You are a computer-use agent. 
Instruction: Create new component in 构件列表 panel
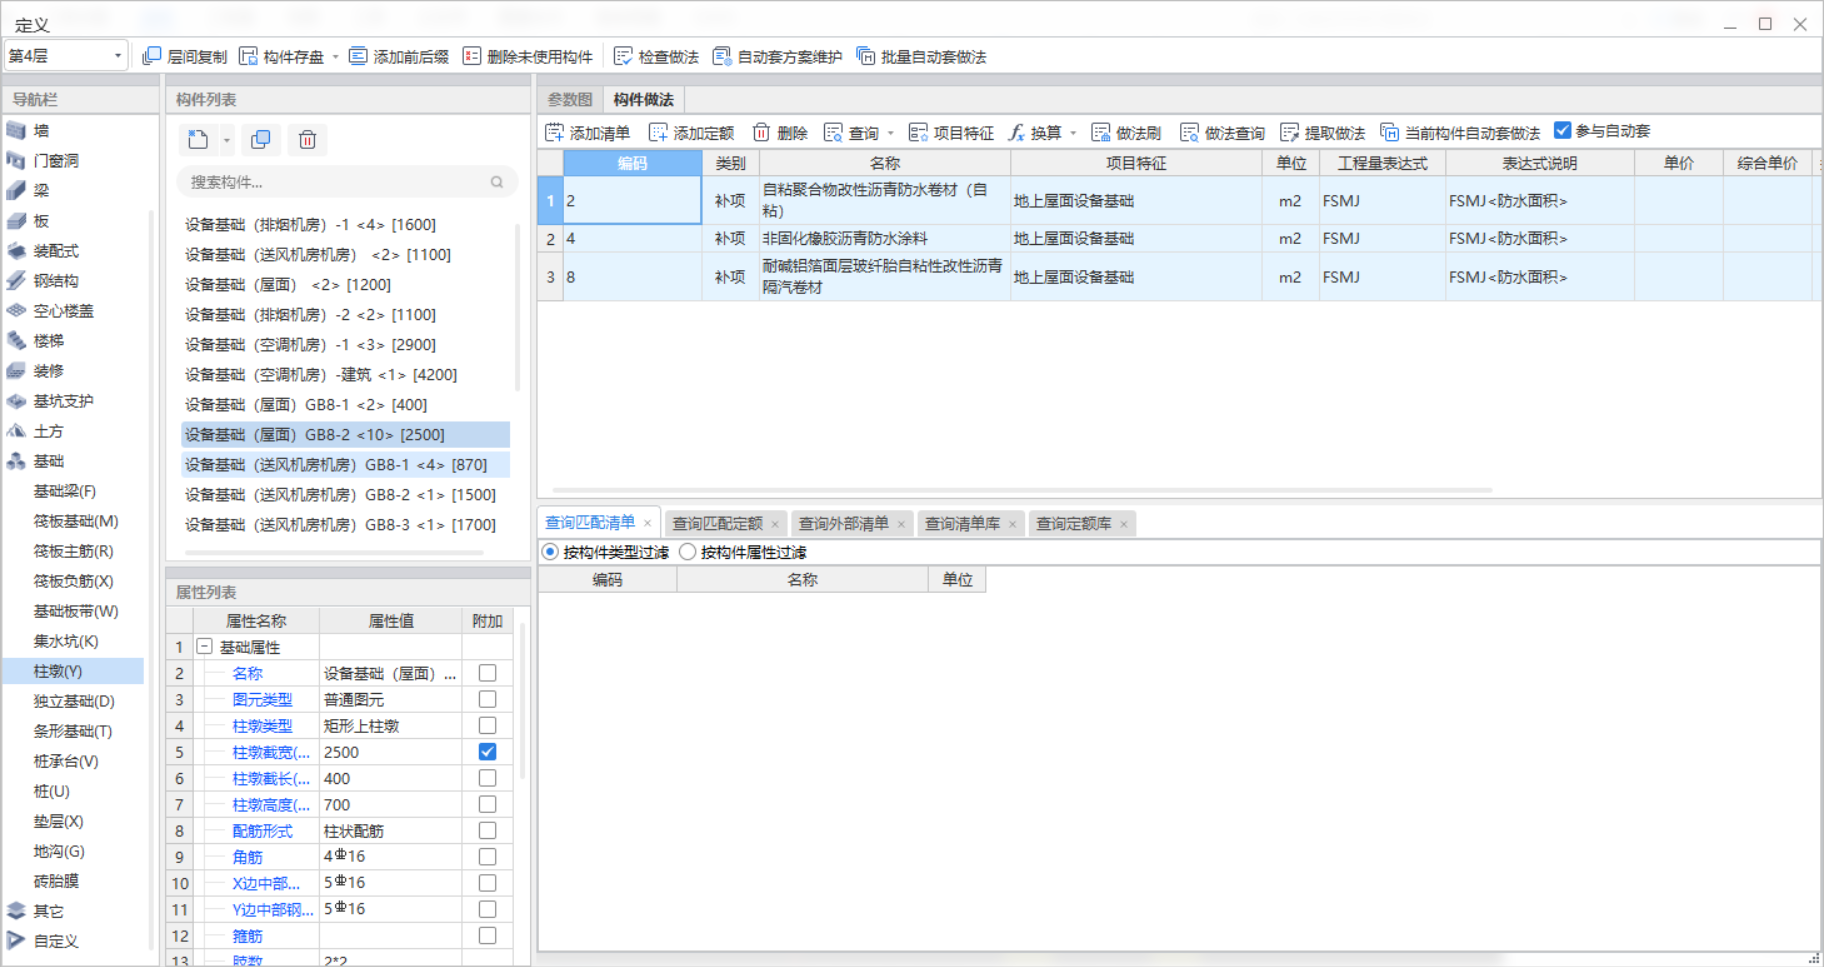[197, 139]
